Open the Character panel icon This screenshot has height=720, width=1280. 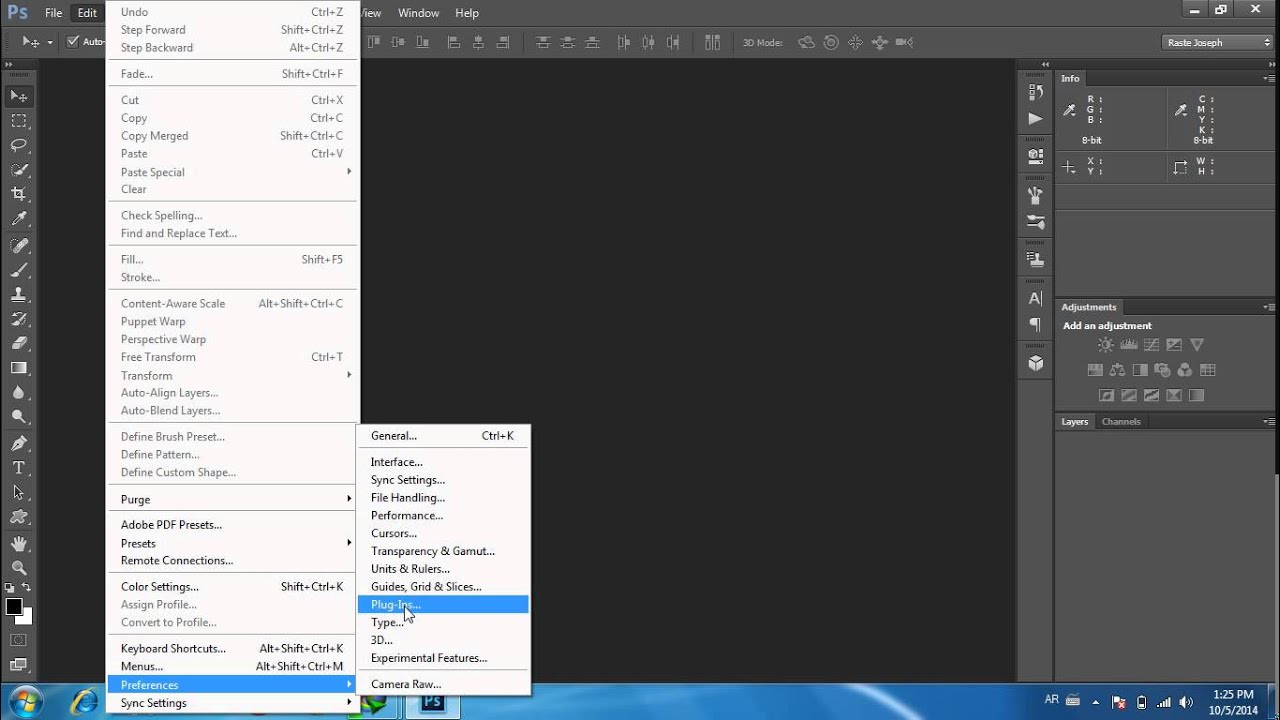1035,298
